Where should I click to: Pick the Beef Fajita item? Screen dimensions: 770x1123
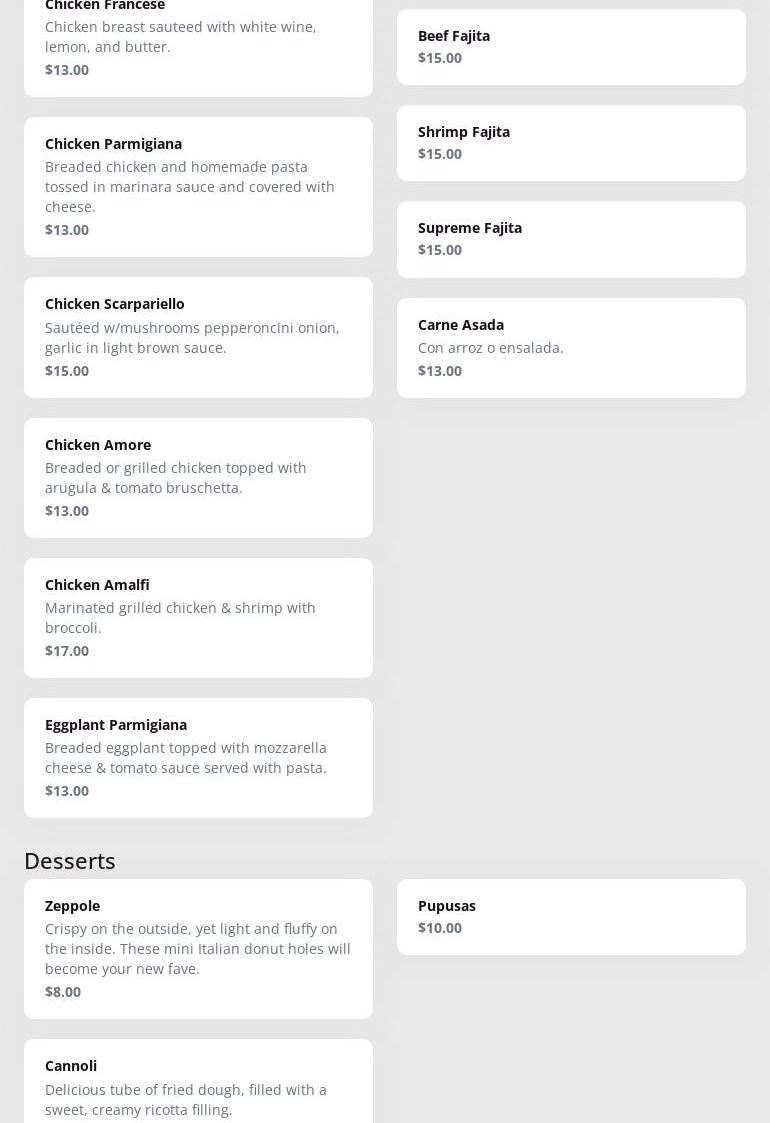571,47
